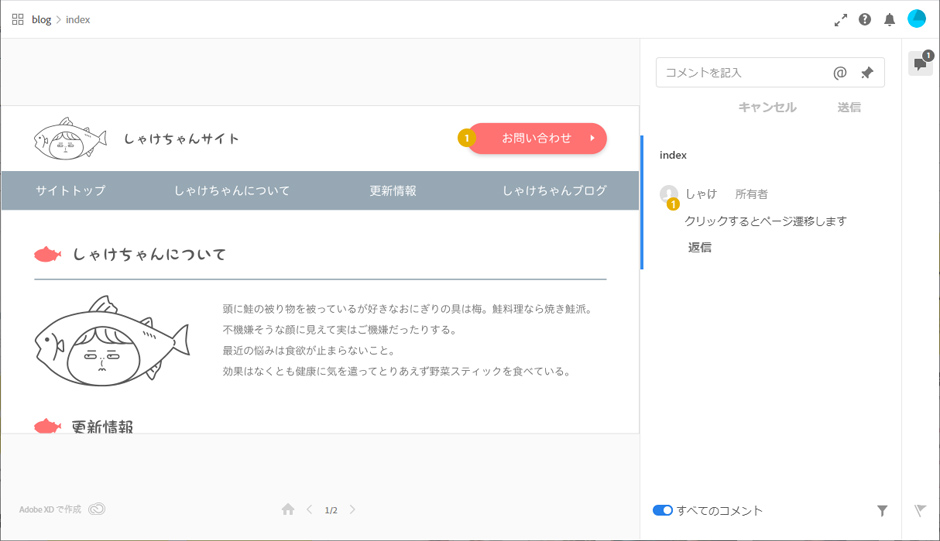Open the user profile avatar

tap(916, 19)
